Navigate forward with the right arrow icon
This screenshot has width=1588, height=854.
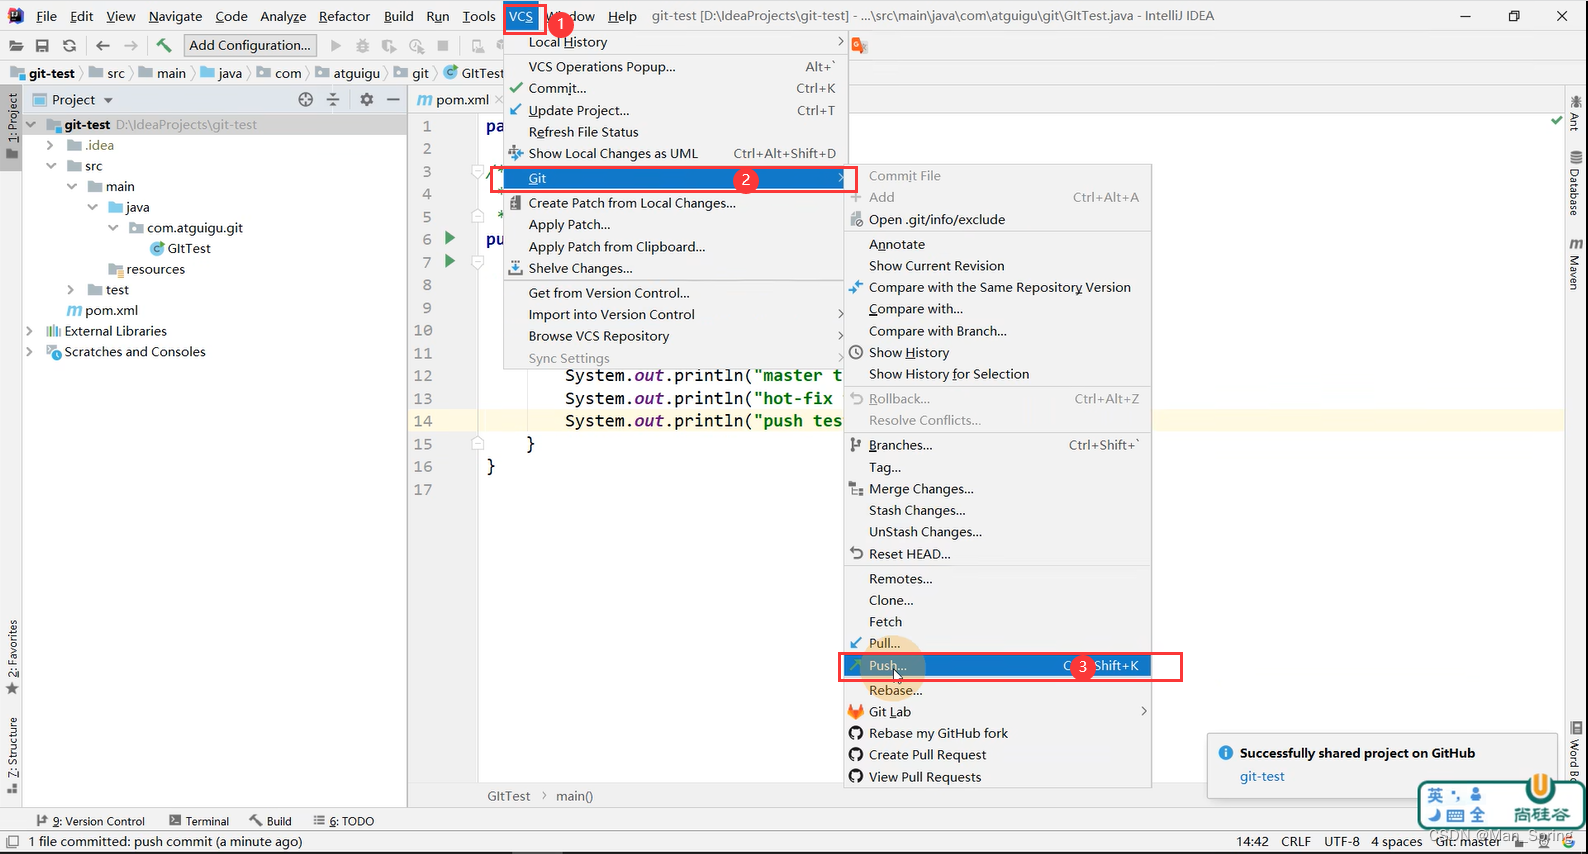coord(131,45)
